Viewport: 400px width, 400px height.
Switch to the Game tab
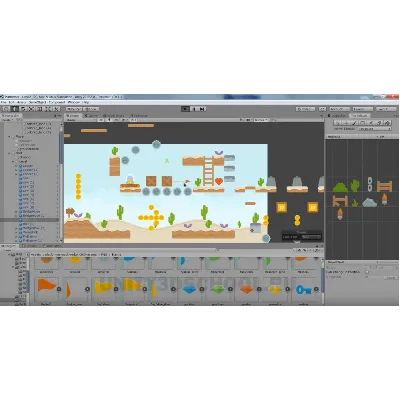point(91,116)
